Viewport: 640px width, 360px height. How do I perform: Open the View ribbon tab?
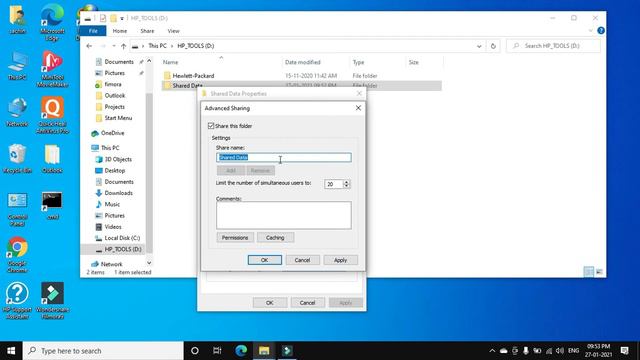(173, 31)
